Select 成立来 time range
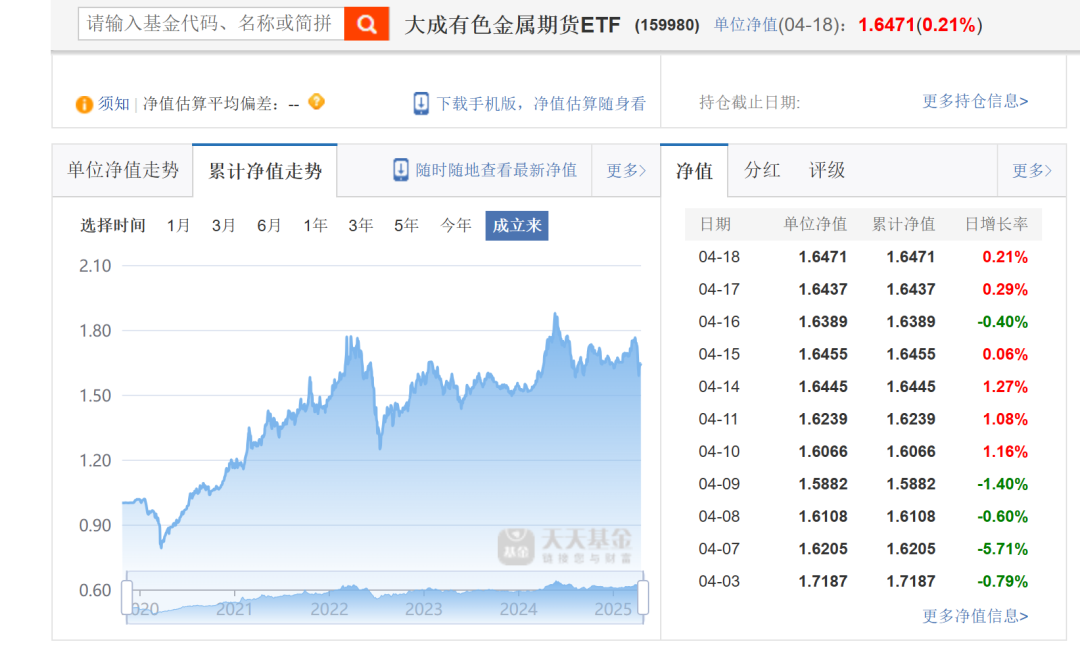1080x655 pixels. 517,226
